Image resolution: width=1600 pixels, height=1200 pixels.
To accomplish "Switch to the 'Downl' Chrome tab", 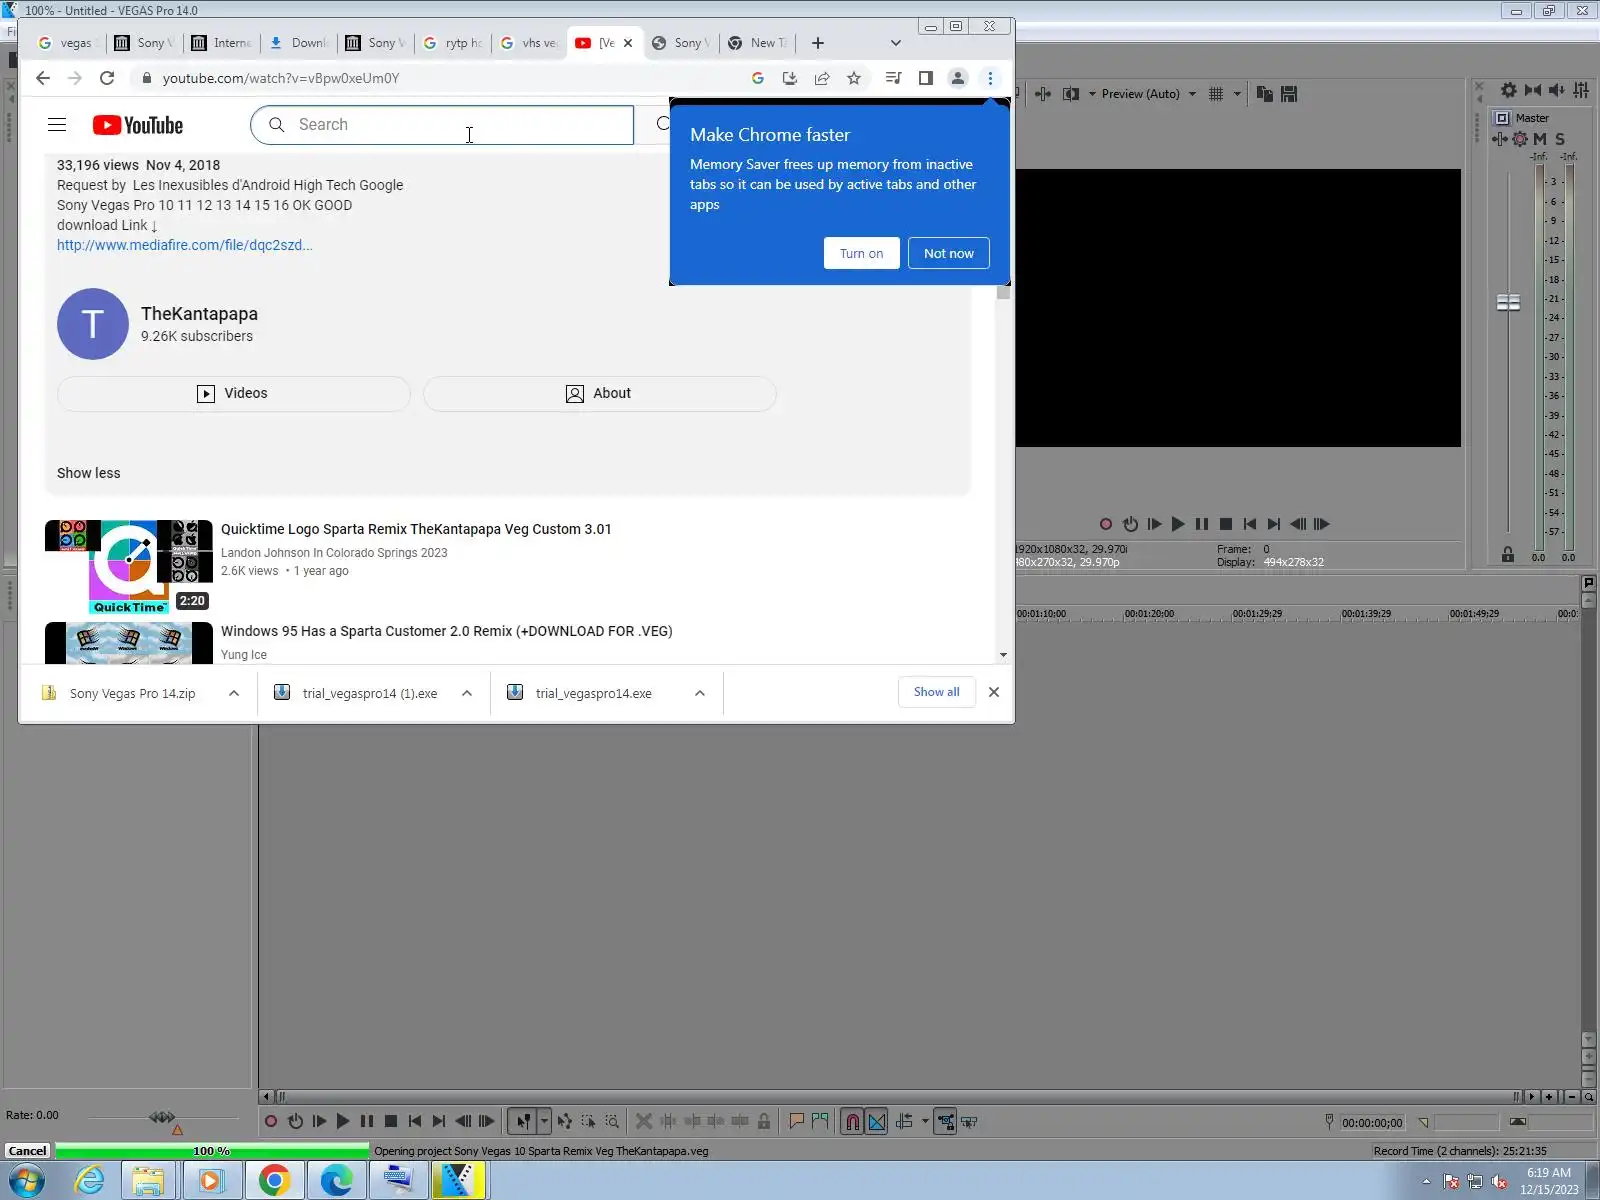I will tap(299, 43).
